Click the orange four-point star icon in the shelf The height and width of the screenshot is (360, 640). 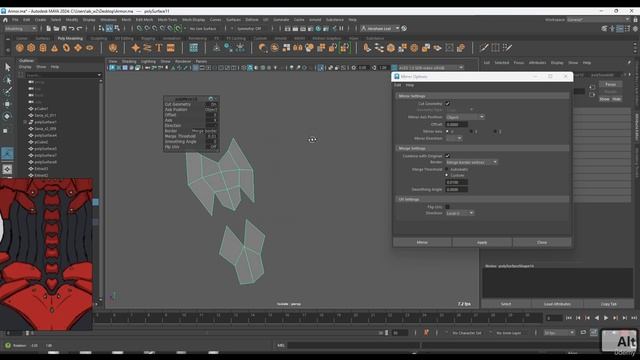tap(136, 48)
